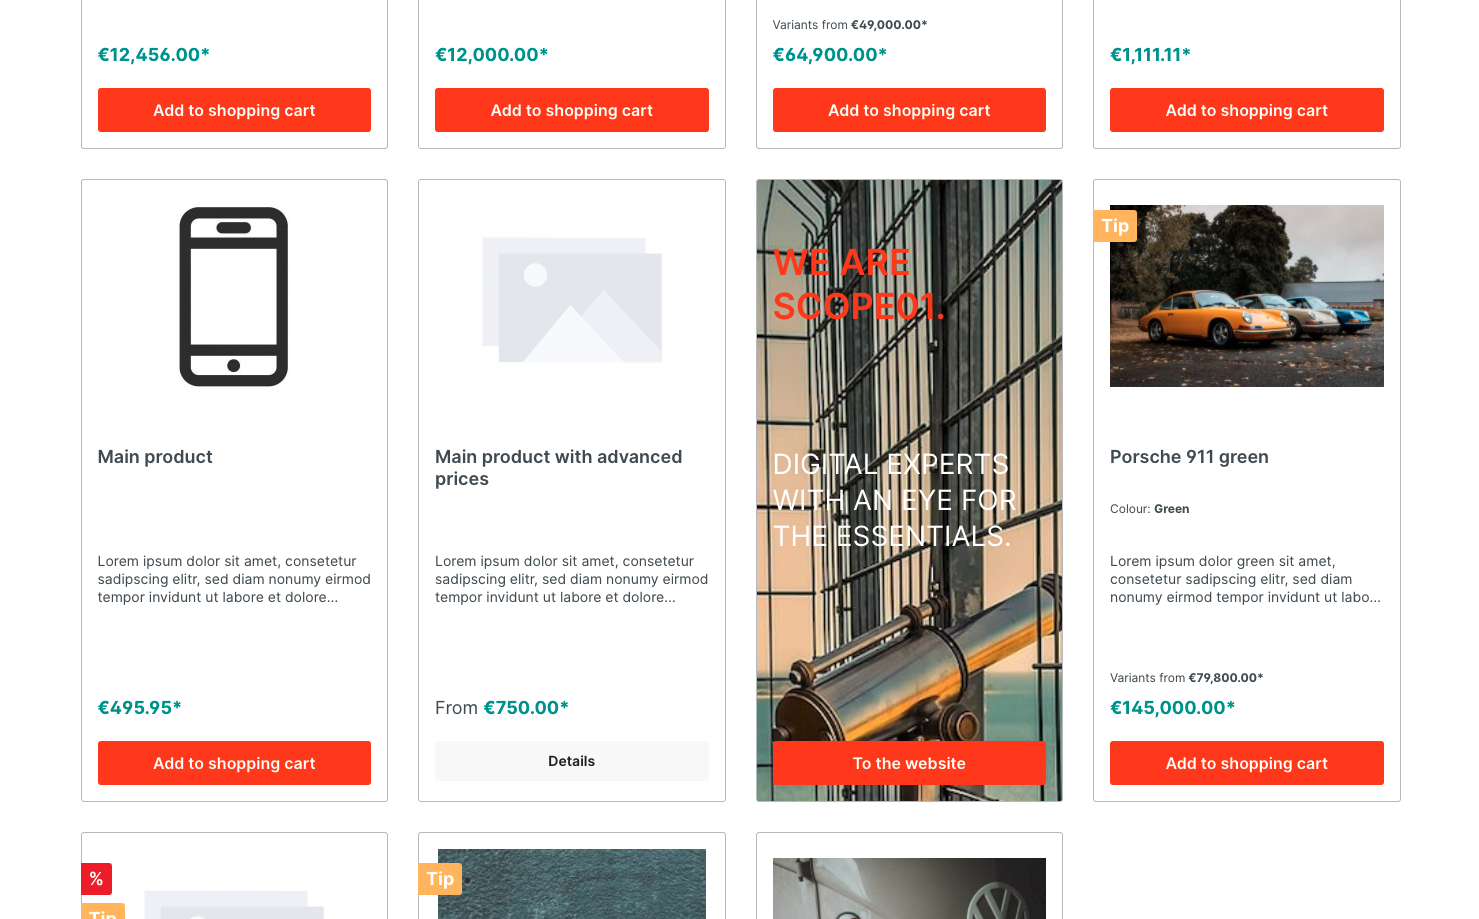Add the €12,456.00 product to shopping cart
The image size is (1479, 919).
click(234, 110)
